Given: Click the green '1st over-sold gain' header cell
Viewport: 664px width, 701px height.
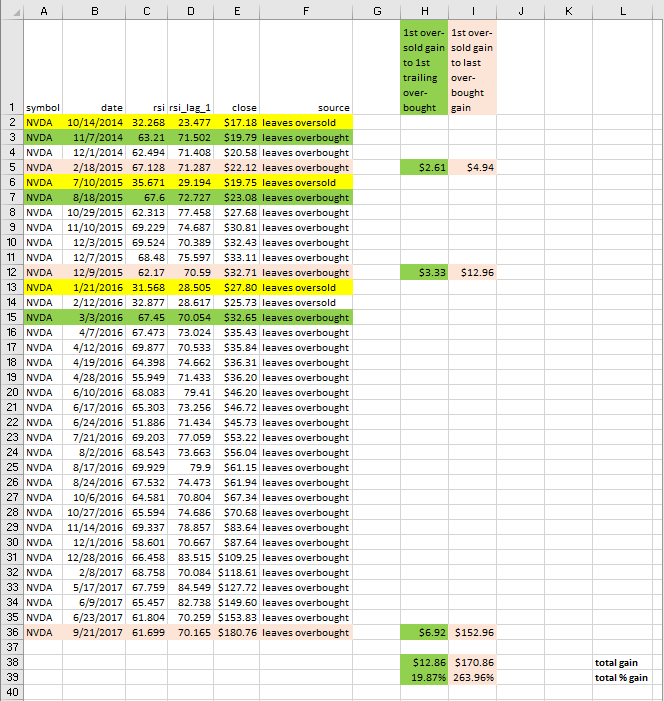Looking at the screenshot, I should (x=424, y=67).
